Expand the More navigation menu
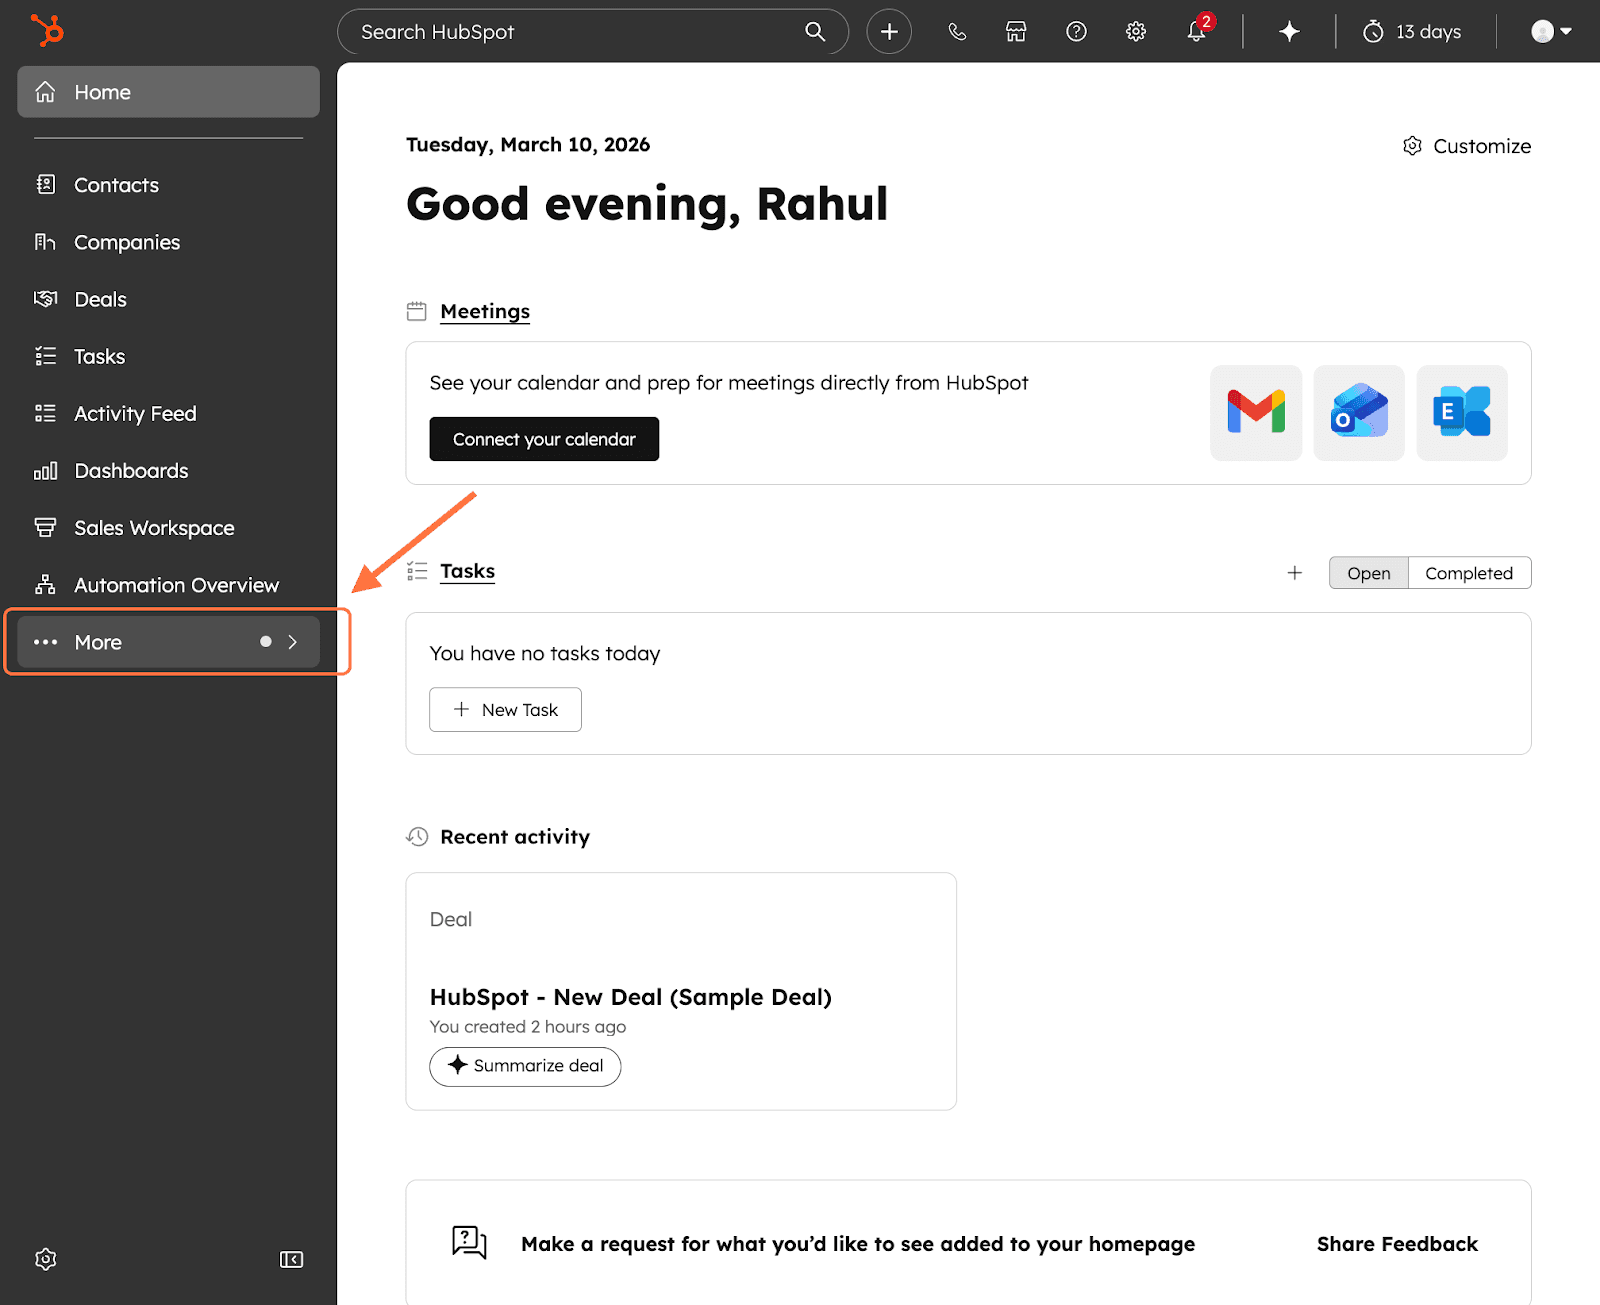Viewport: 1600px width, 1305px height. click(x=168, y=642)
